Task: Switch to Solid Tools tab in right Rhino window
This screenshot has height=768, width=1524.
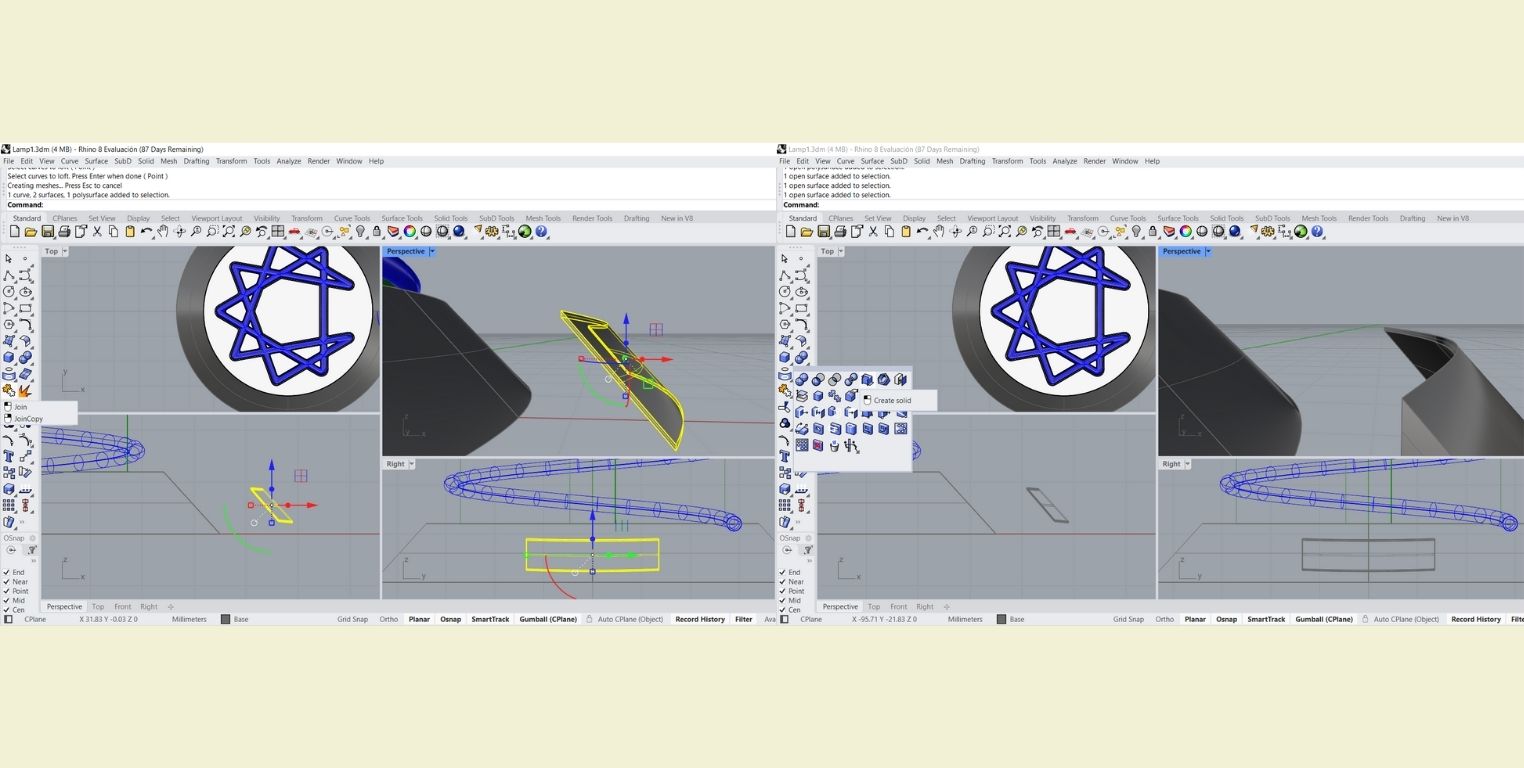Action: pos(1227,218)
